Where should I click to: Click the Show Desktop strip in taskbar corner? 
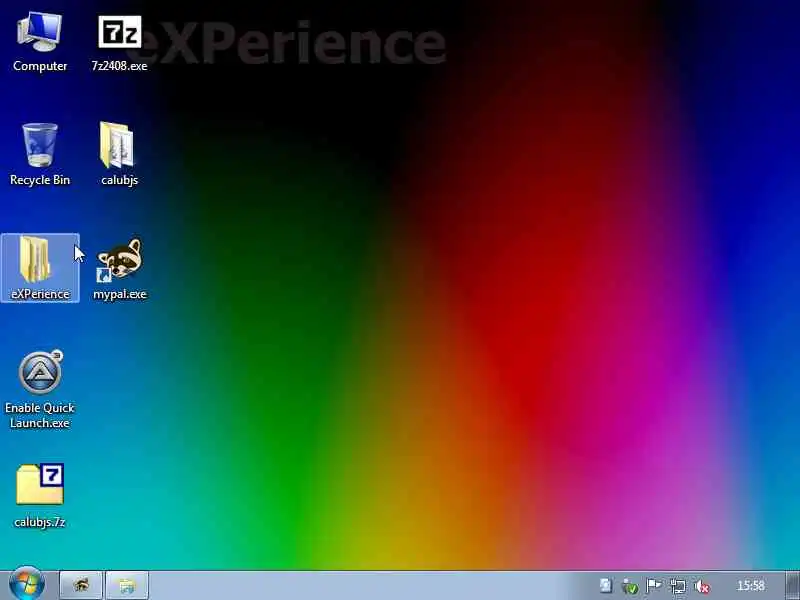pos(792,585)
